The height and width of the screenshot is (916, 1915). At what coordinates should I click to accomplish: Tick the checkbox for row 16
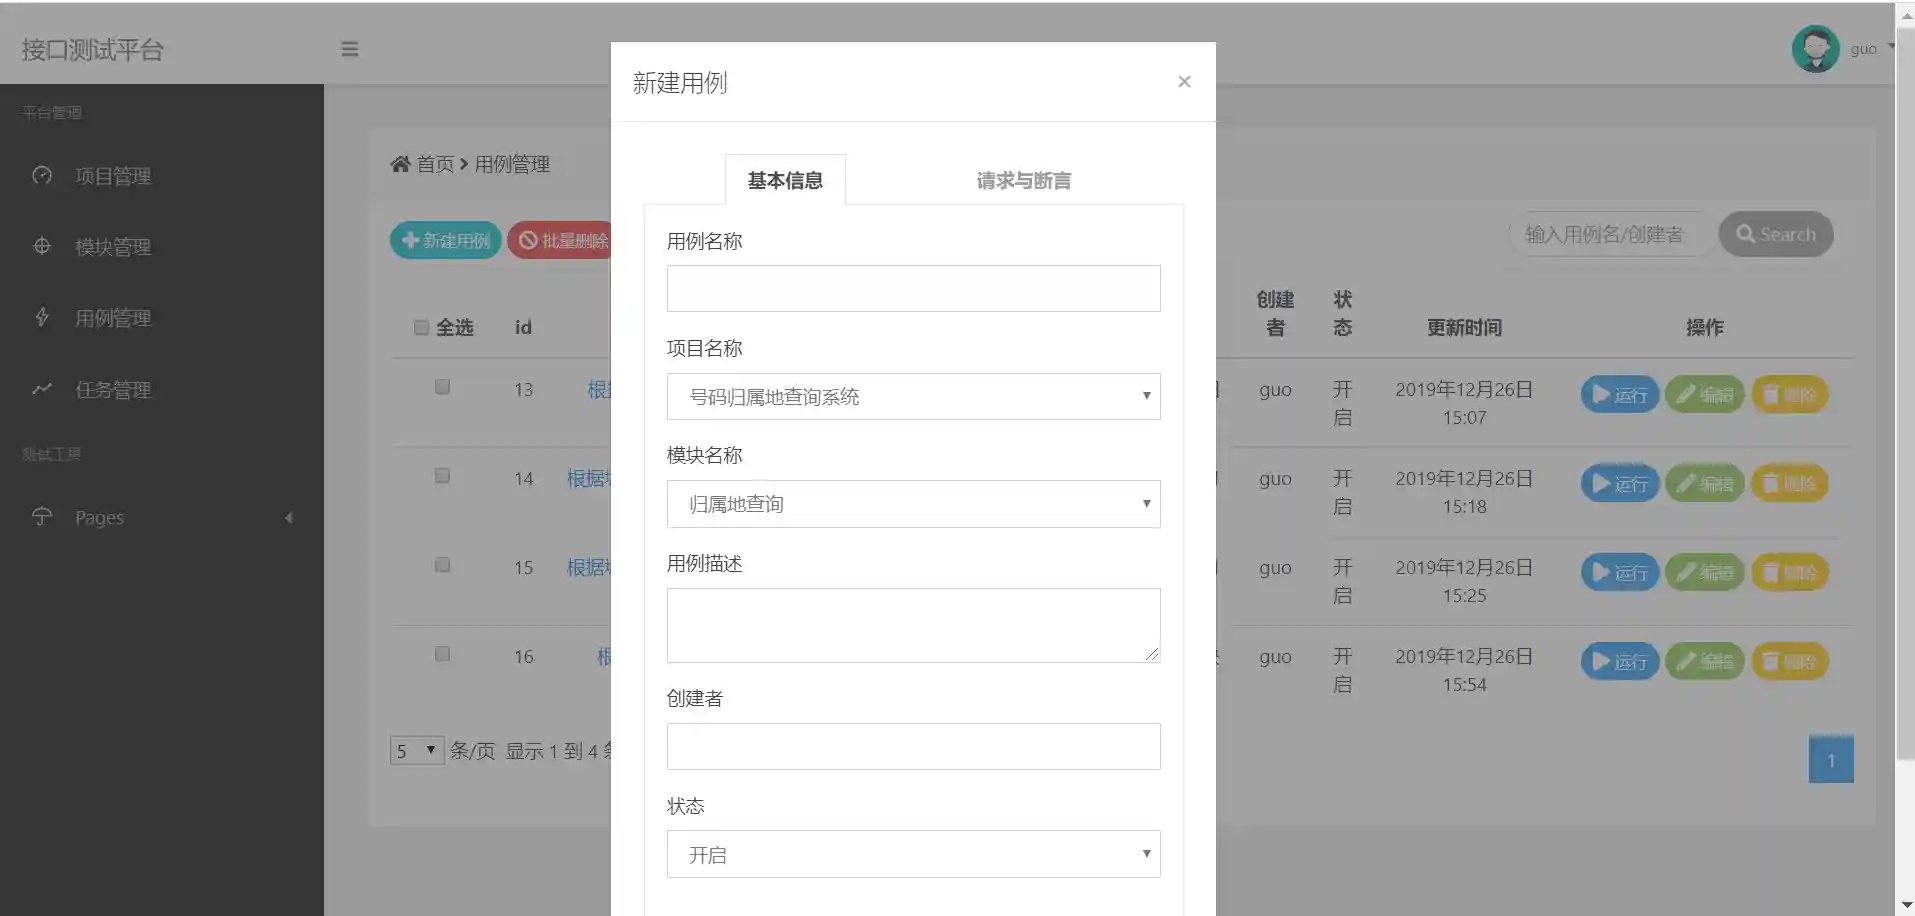tap(442, 654)
